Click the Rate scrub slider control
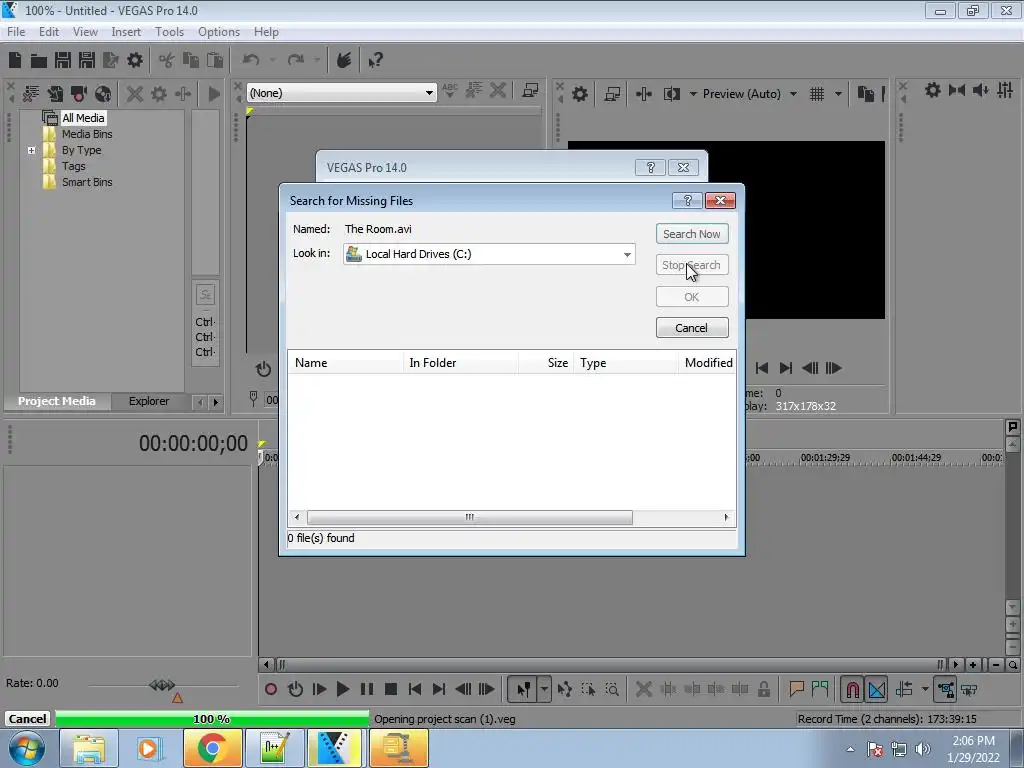Image resolution: width=1024 pixels, height=768 pixels. pos(162,685)
